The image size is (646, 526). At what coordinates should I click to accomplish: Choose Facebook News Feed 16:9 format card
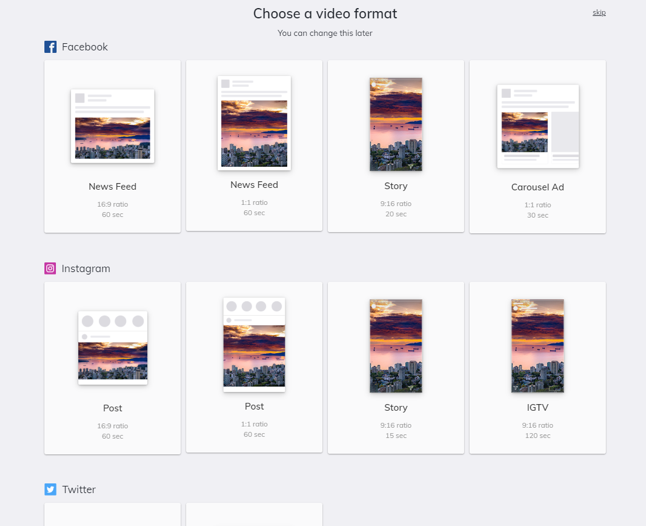112,146
